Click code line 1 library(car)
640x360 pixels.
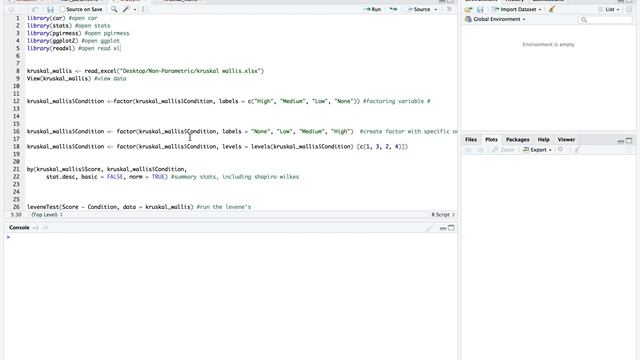(62, 18)
